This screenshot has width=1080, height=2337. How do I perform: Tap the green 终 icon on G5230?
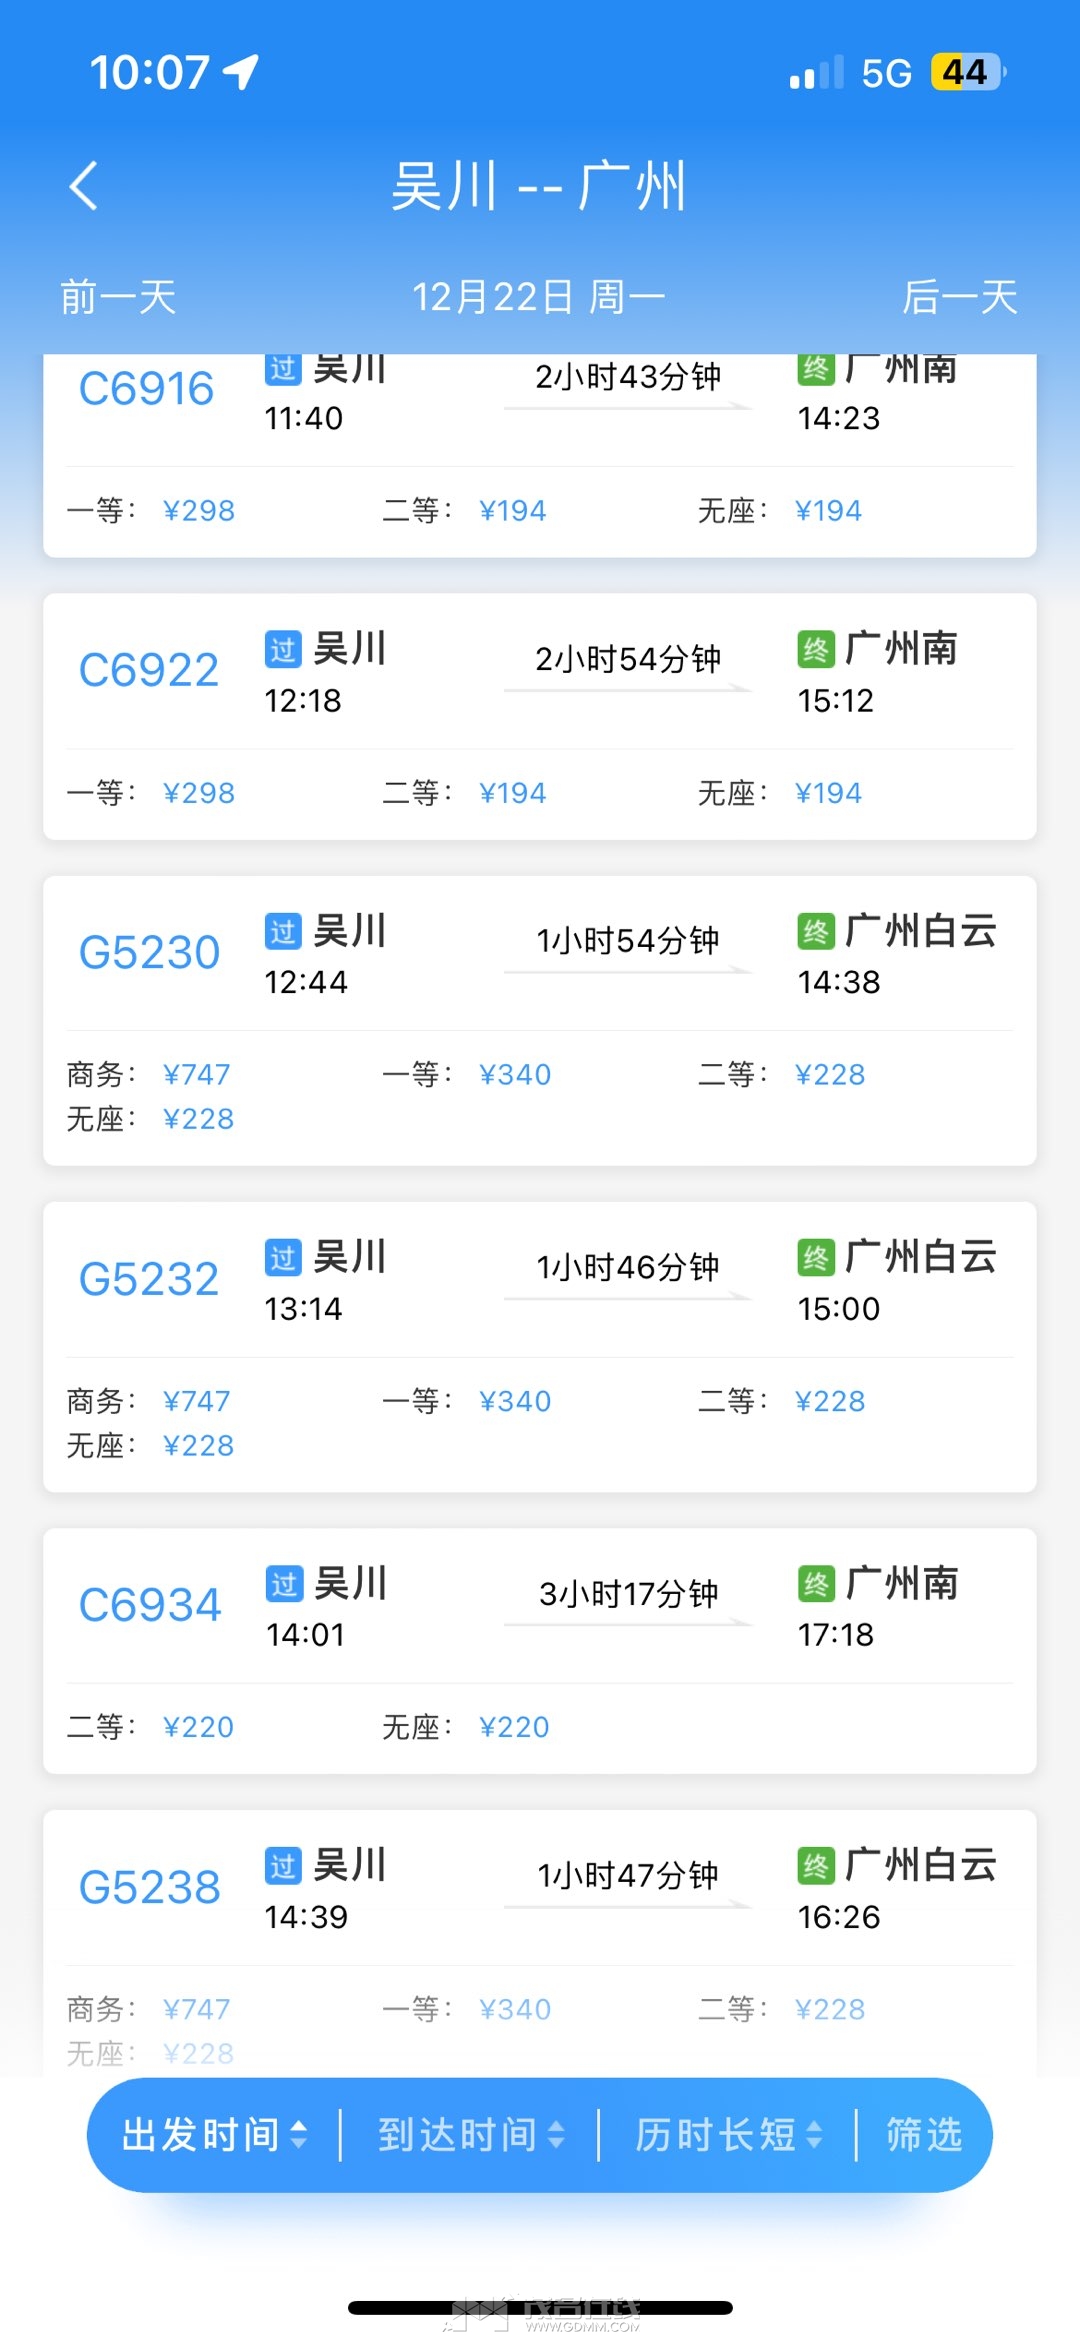(x=816, y=932)
